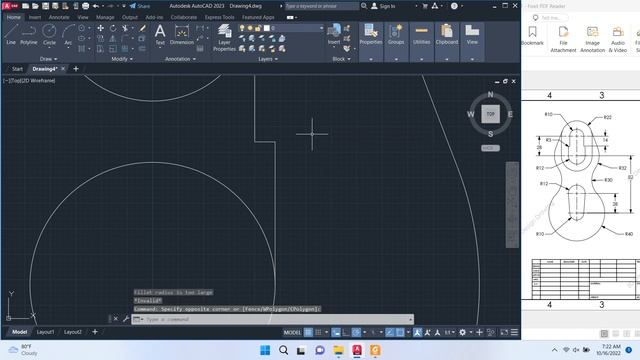Click the Undo arrow in quick access toolbar
640x360 pixels.
[x=96, y=6]
